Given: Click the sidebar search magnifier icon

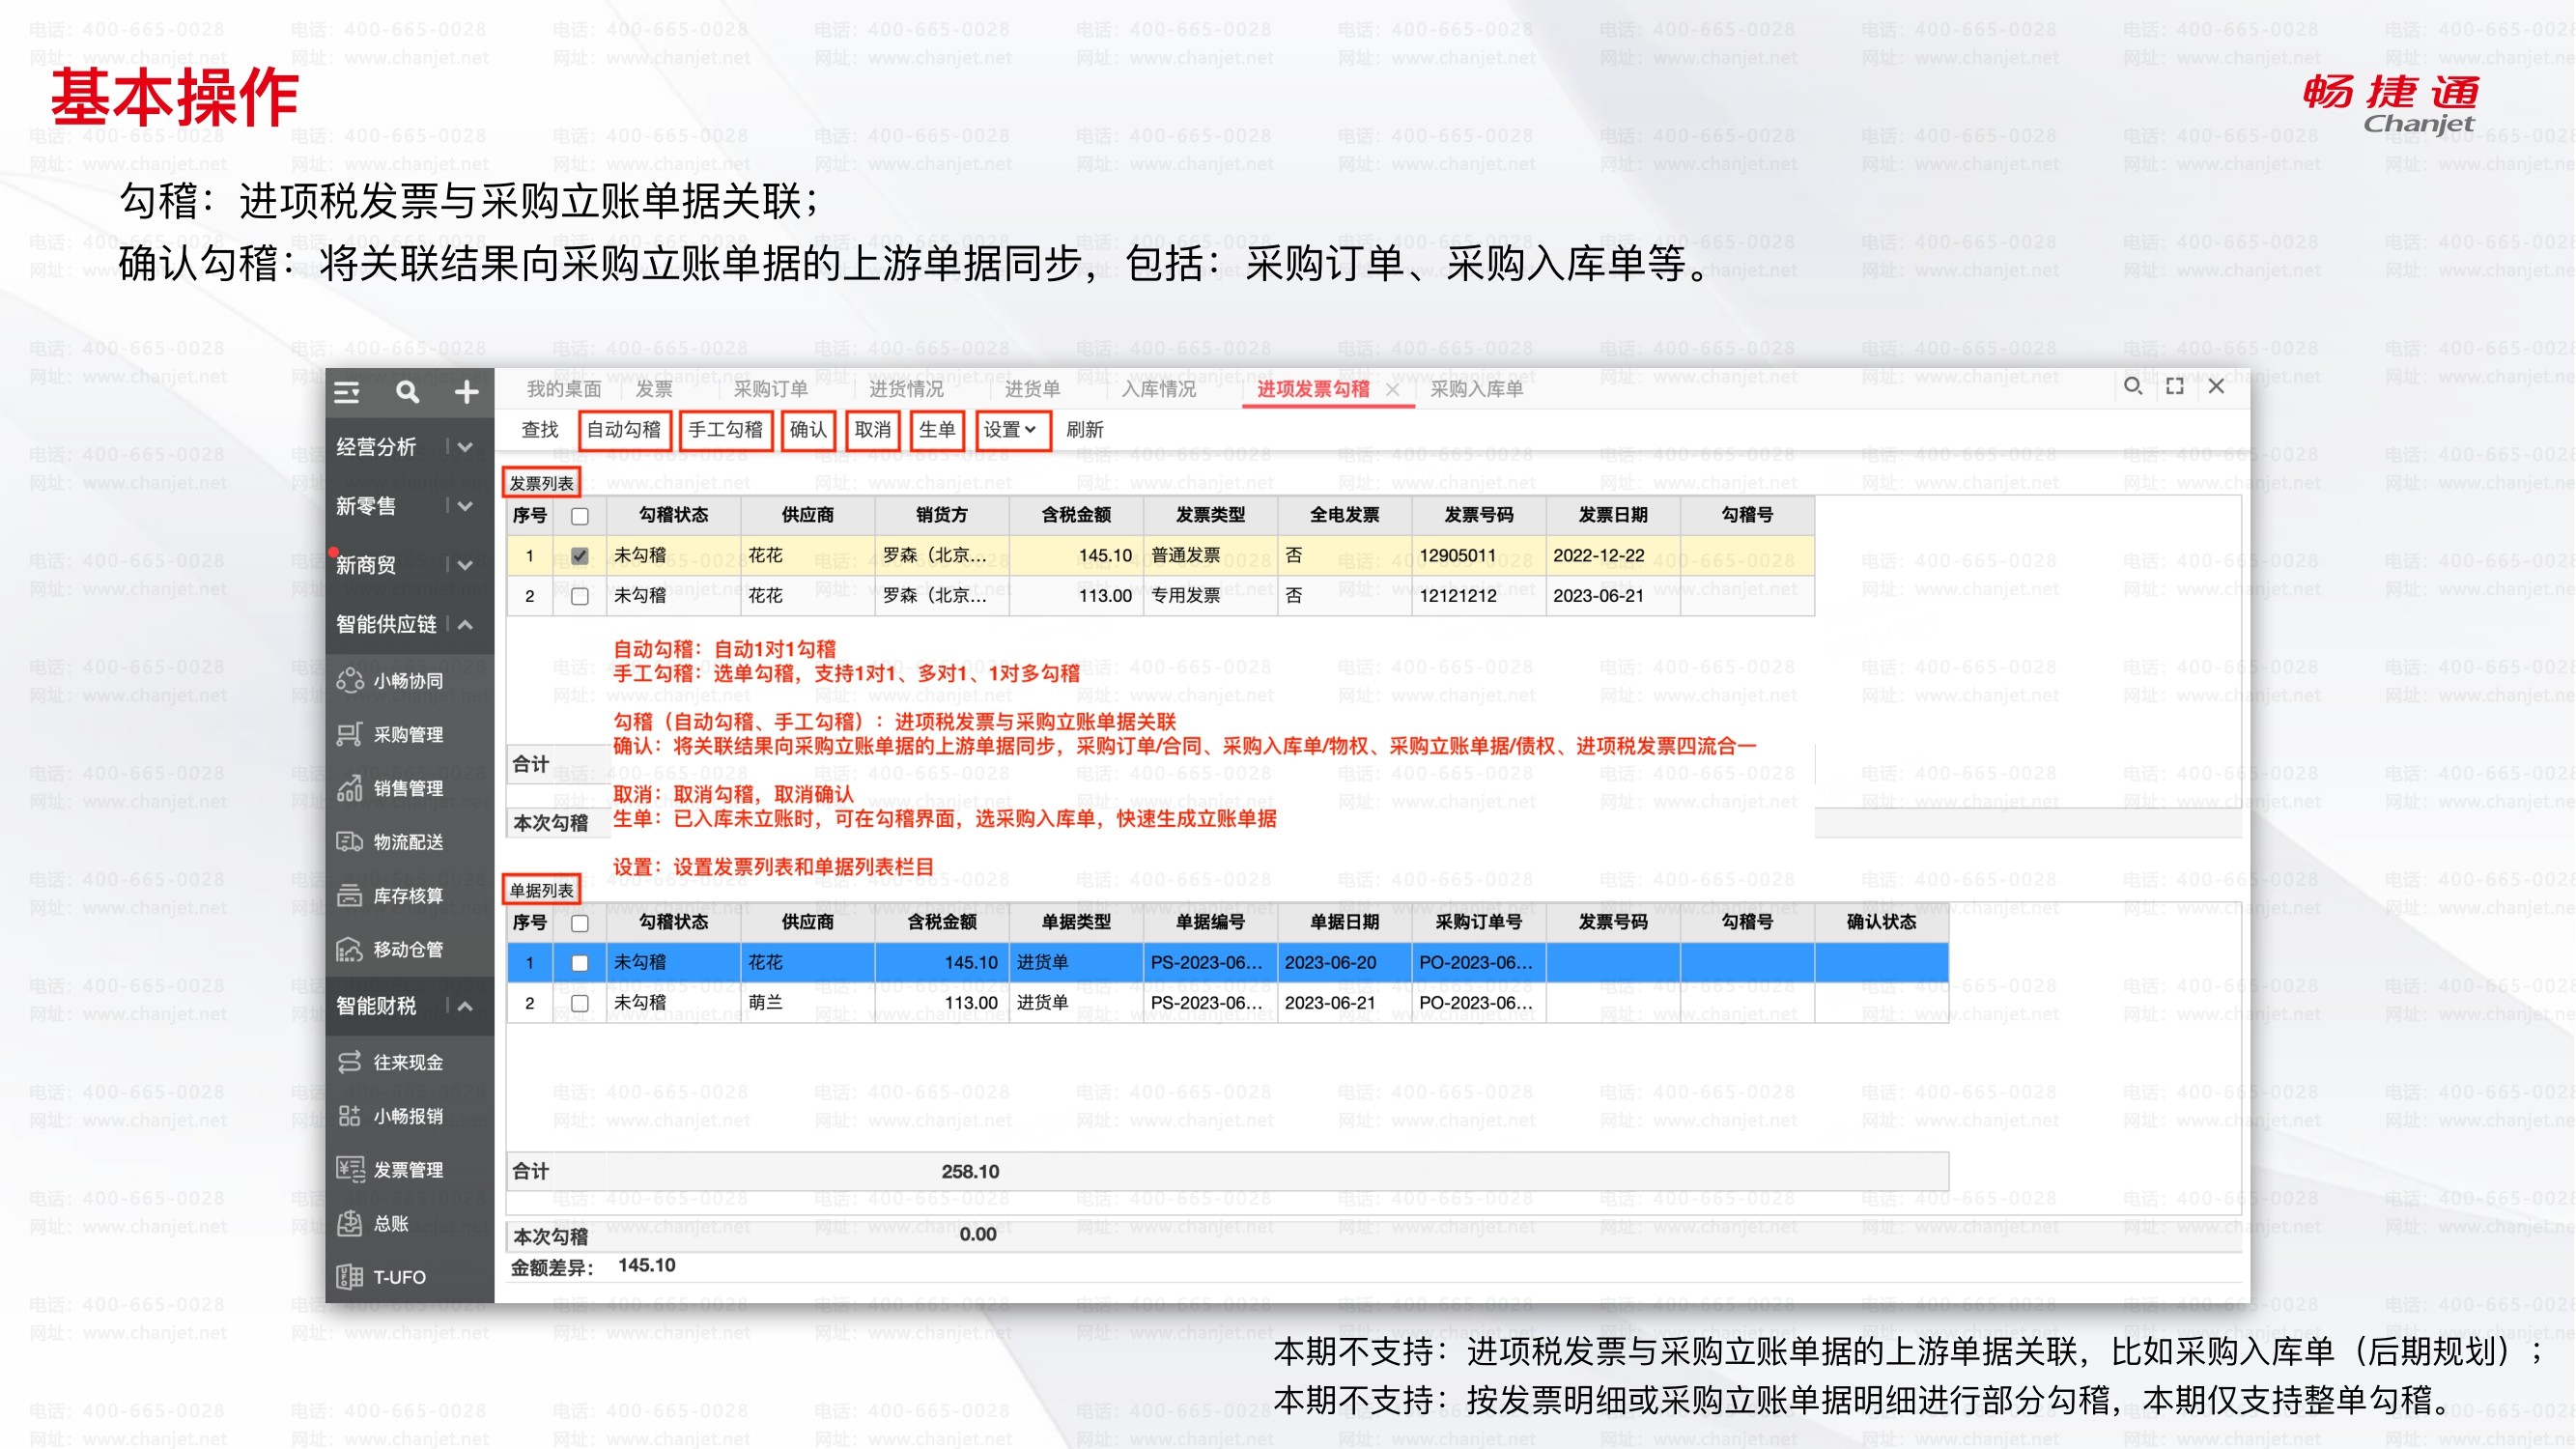Looking at the screenshot, I should tap(407, 392).
